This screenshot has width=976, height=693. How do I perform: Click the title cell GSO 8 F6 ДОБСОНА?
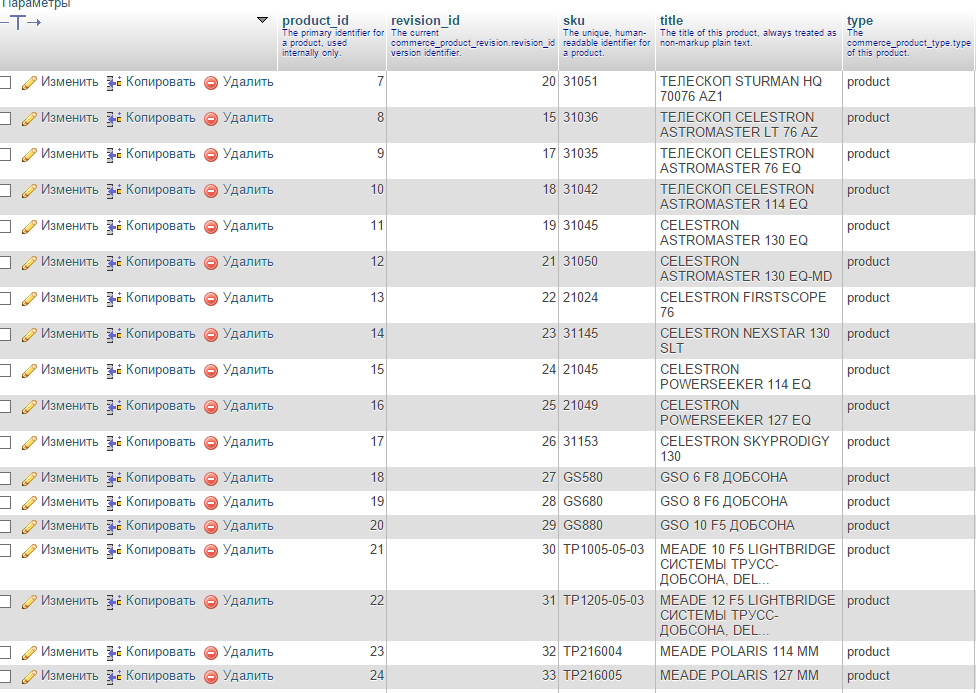click(723, 502)
